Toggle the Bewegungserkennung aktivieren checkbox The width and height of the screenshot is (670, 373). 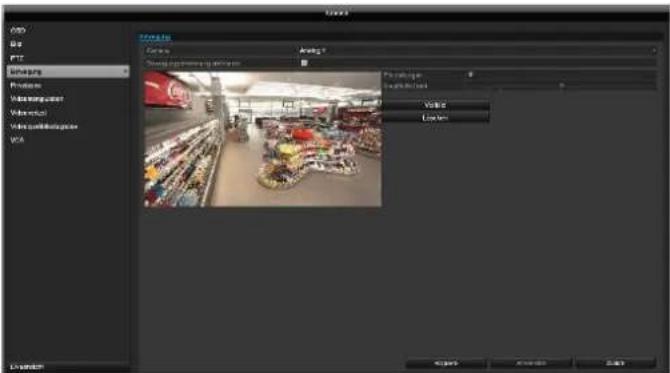(x=304, y=63)
